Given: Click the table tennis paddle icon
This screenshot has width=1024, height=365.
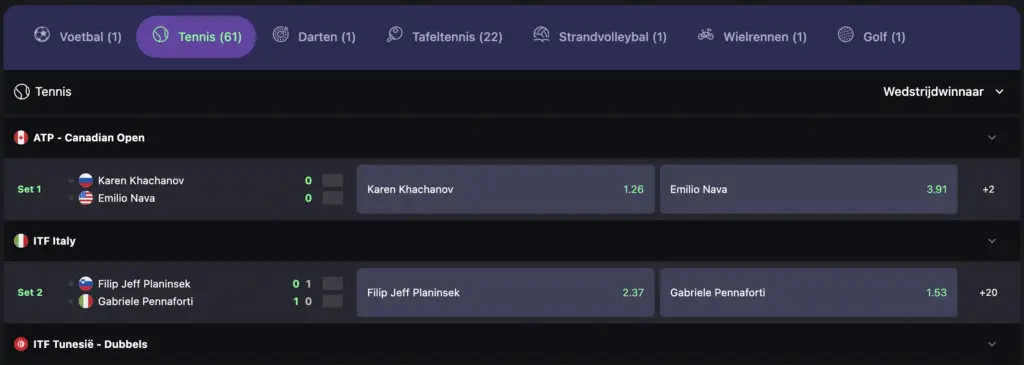Looking at the screenshot, I should coord(394,35).
